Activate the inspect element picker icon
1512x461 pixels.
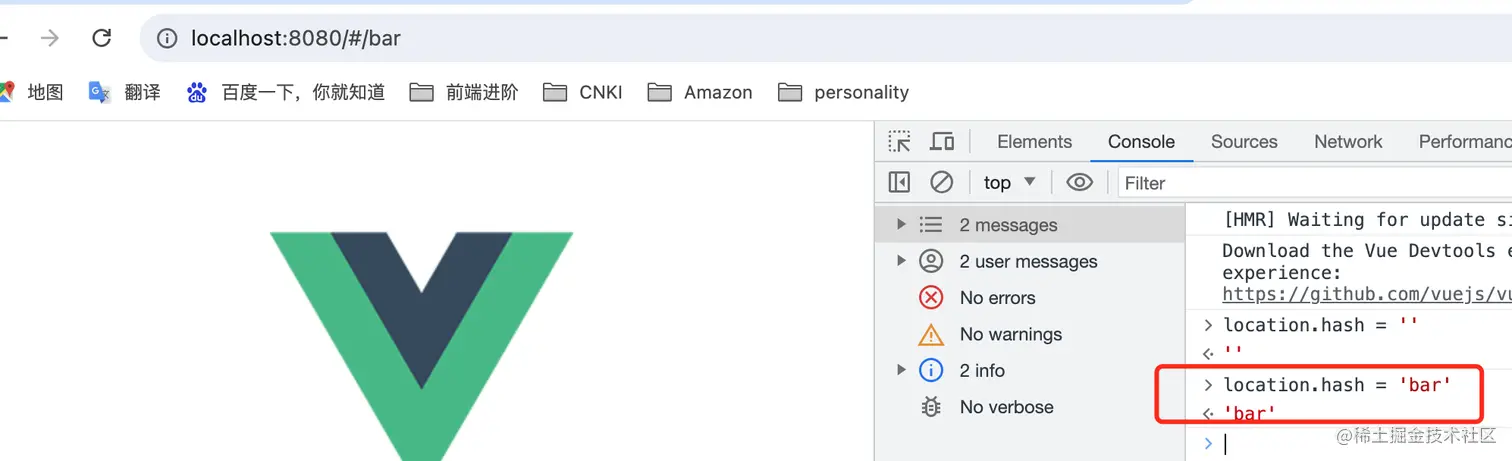coord(900,142)
